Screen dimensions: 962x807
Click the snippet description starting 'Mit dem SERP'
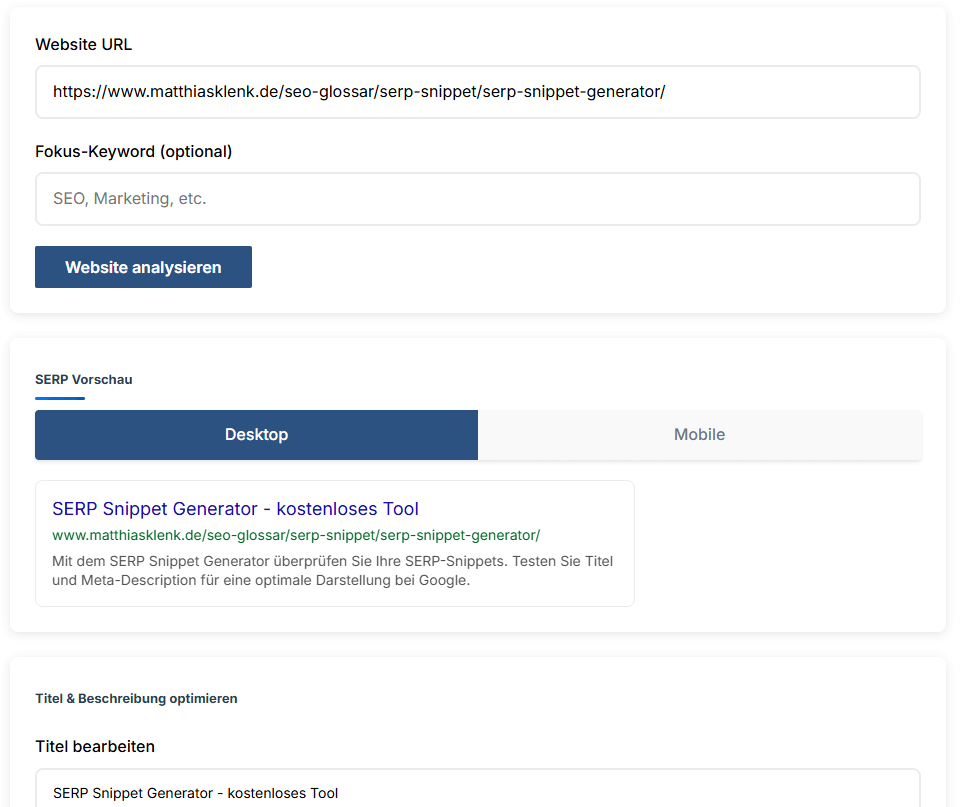click(333, 571)
